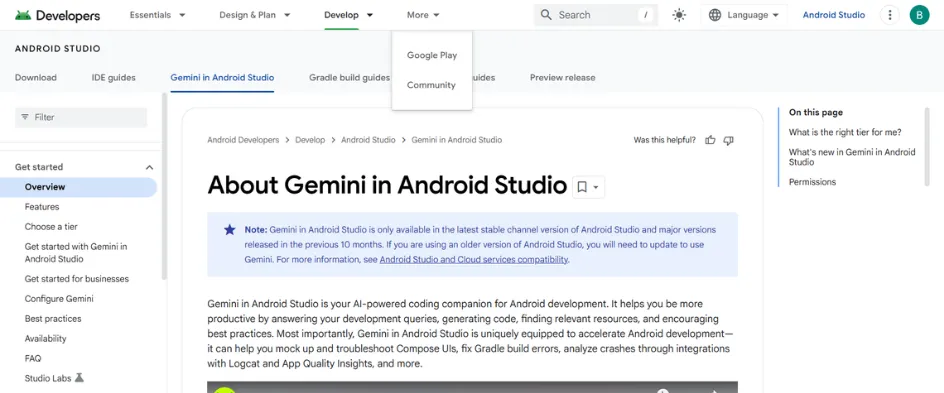Click the search magnifier icon
Viewport: 944px width, 393px height.
tap(546, 15)
